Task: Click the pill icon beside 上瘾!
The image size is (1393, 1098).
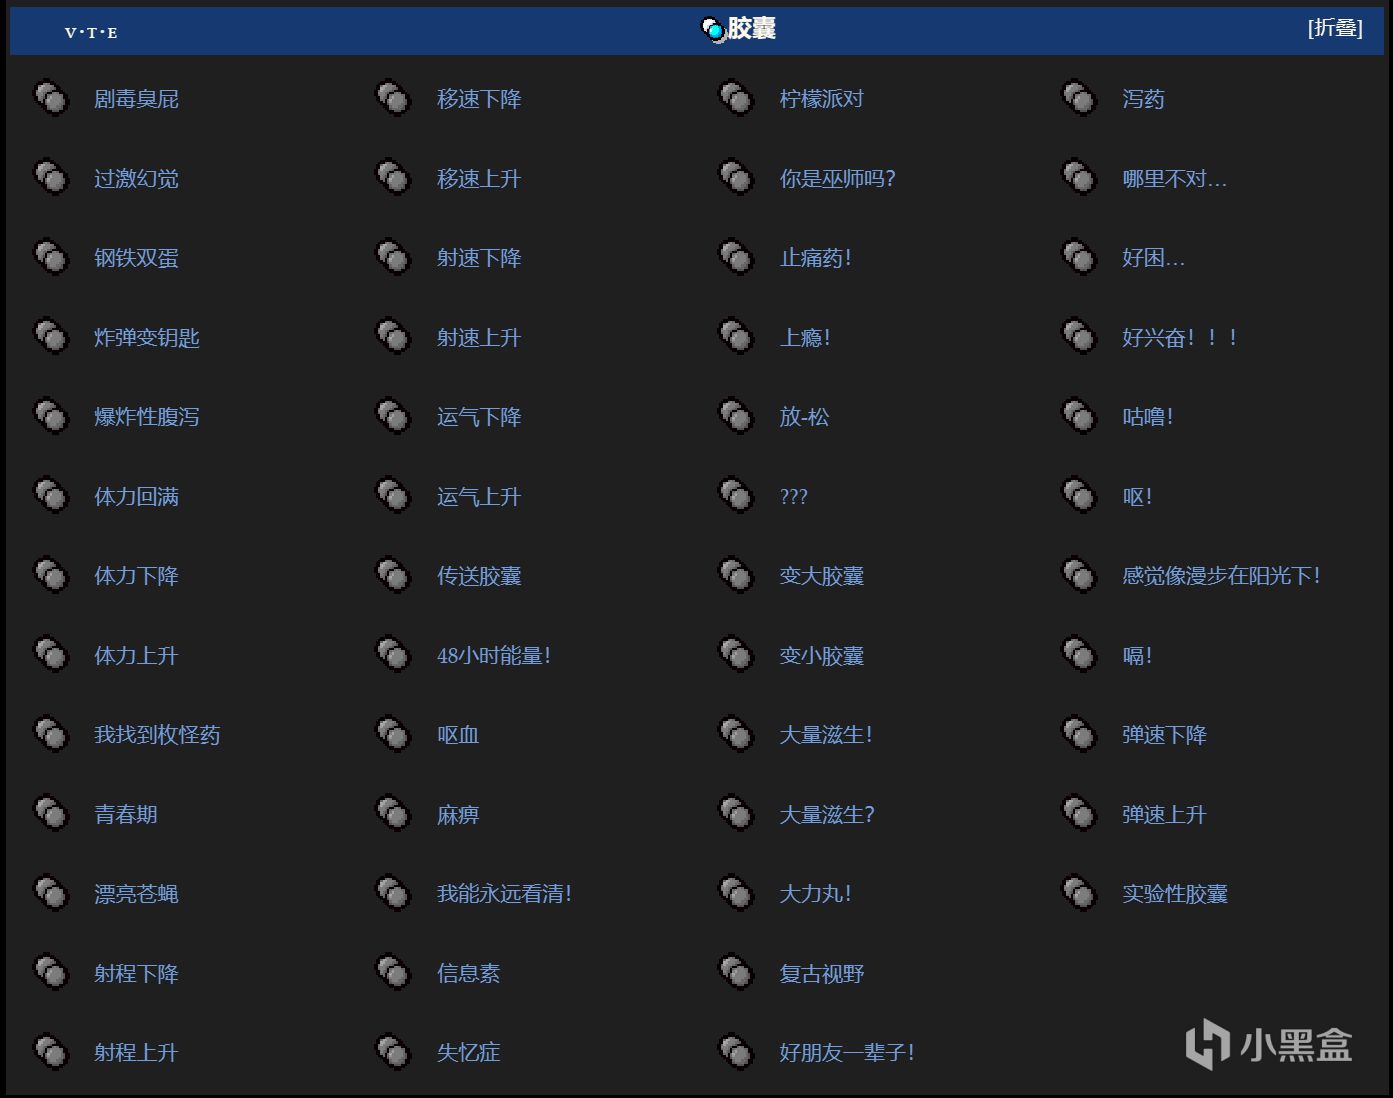Action: (x=736, y=337)
